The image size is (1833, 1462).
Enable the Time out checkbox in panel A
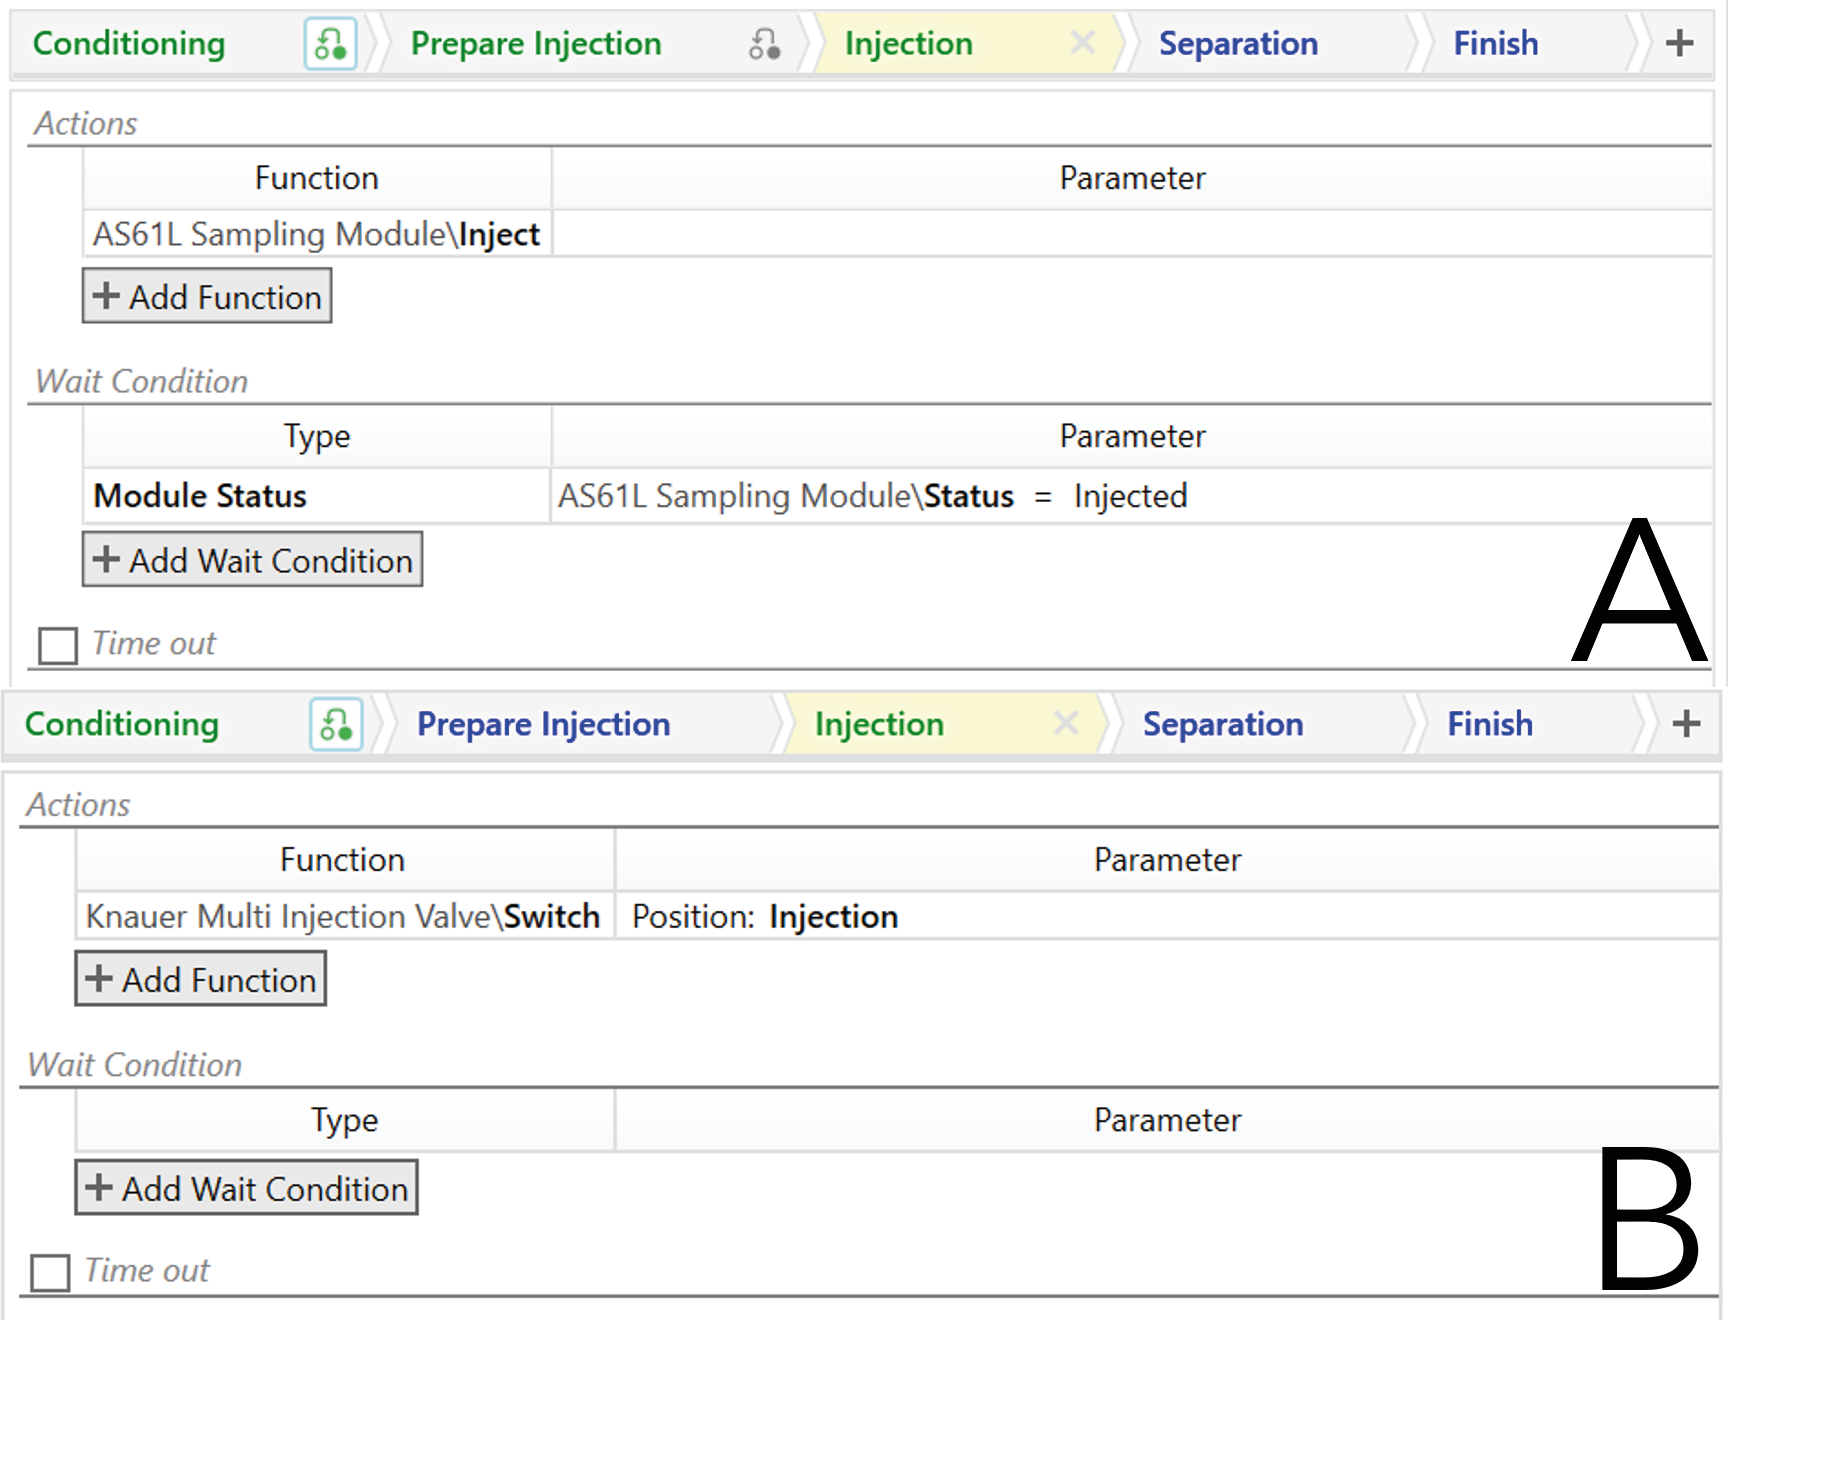[x=58, y=645]
